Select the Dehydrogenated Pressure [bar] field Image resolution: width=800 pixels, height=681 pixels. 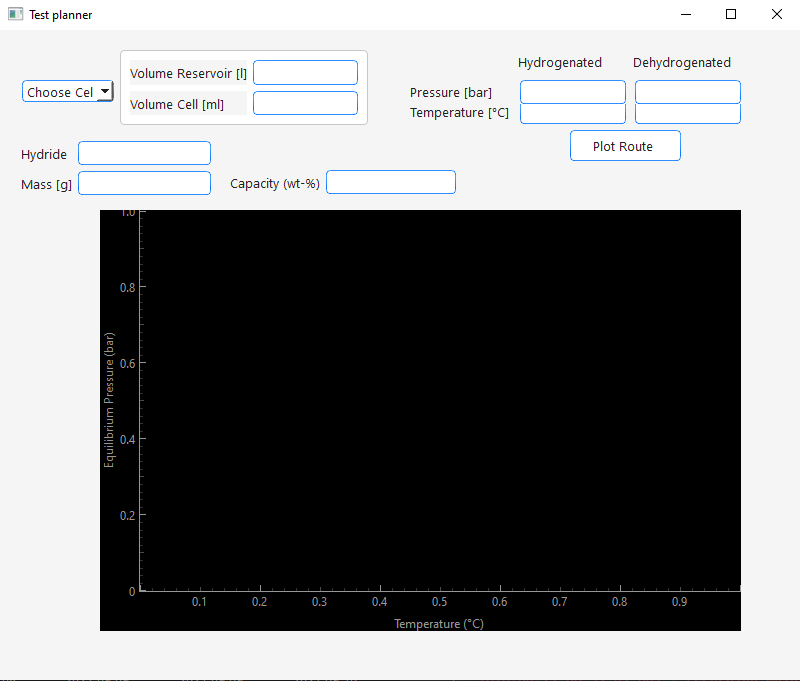point(687,92)
